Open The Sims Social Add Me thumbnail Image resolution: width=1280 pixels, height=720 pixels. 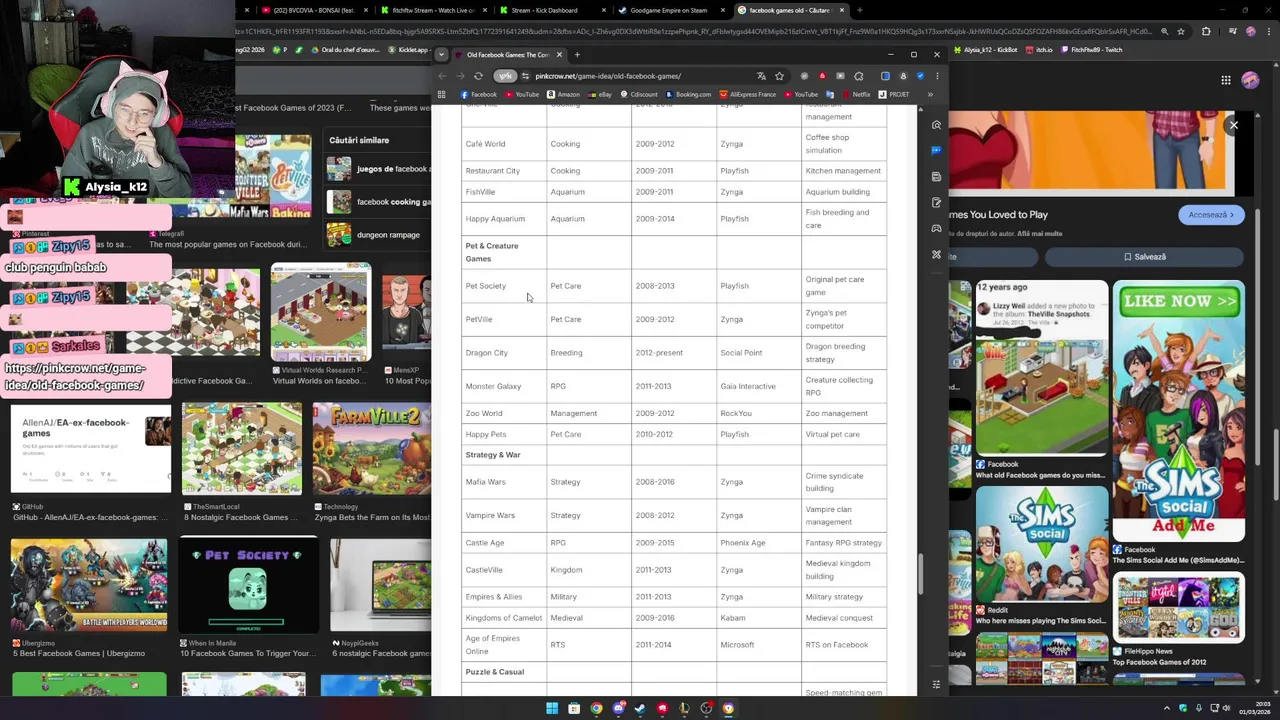1179,413
